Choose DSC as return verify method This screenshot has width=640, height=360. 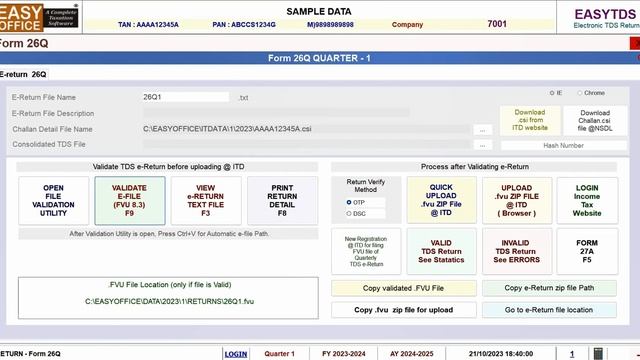(349, 213)
